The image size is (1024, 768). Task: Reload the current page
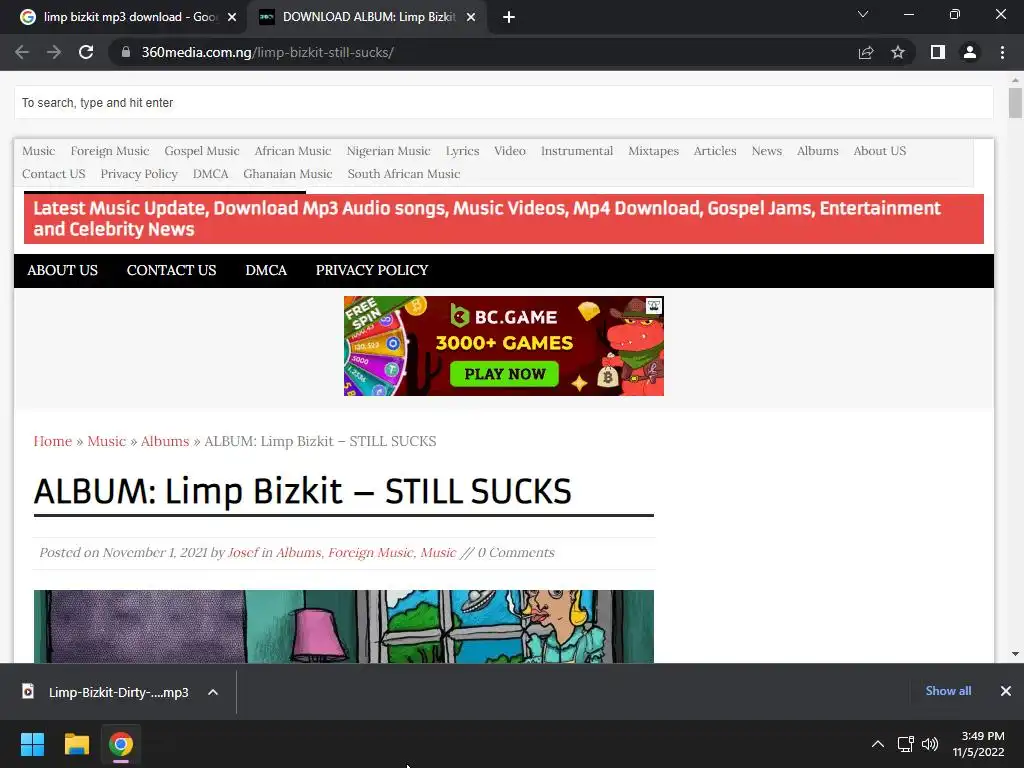[x=86, y=52]
